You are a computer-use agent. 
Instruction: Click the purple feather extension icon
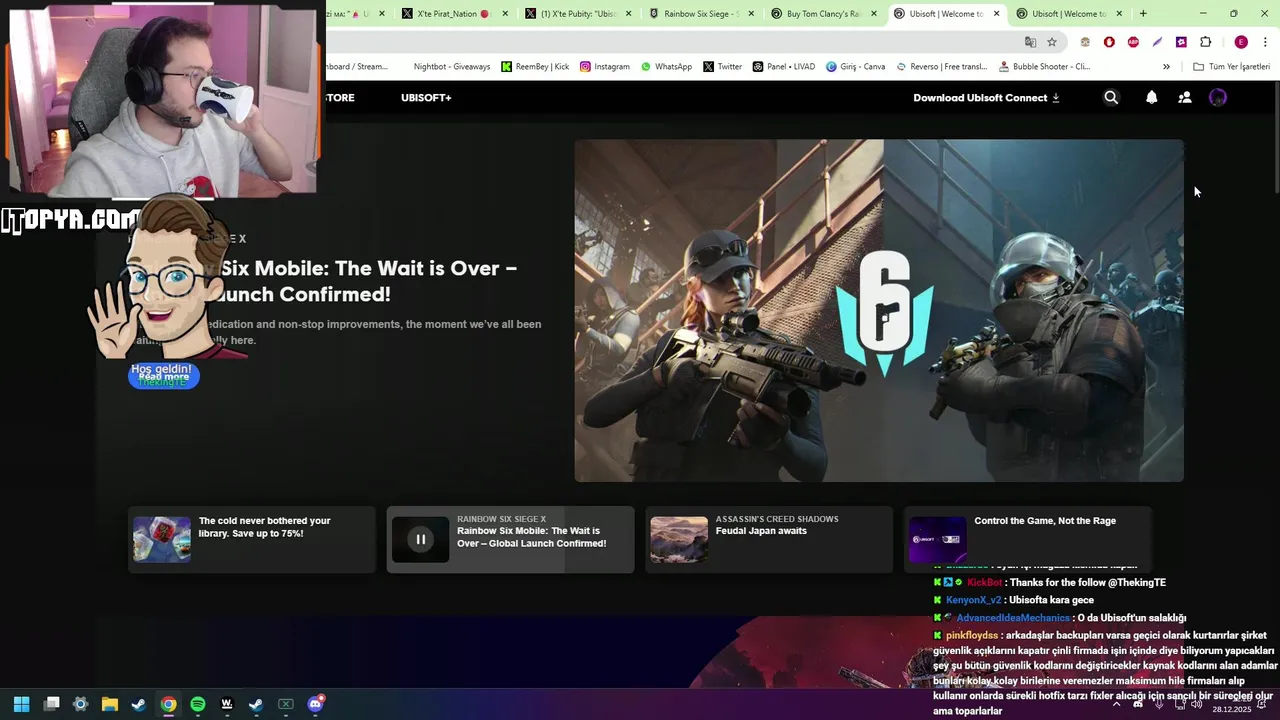1157,42
